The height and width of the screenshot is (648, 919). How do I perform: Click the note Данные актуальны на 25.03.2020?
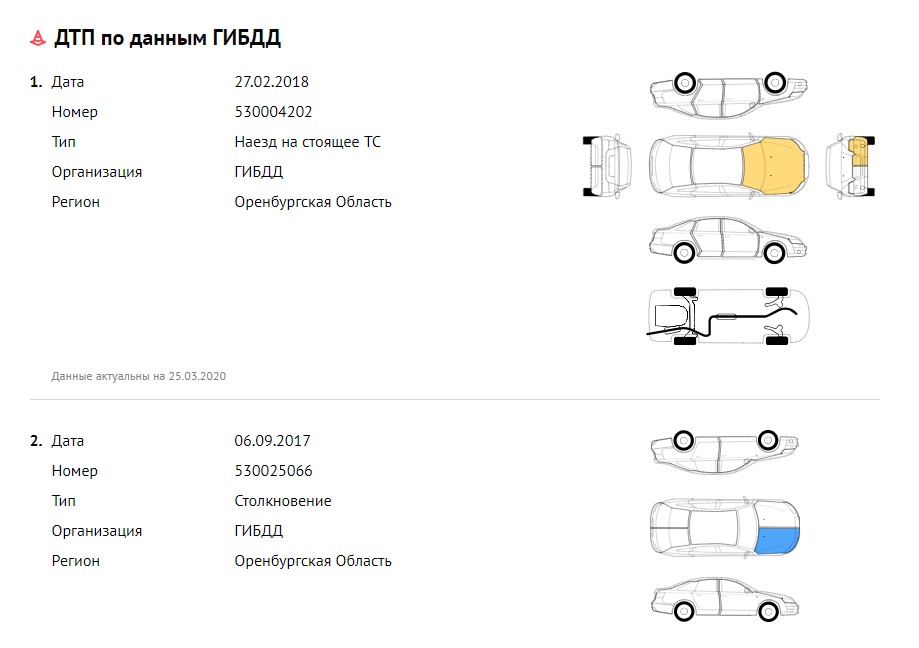coord(138,377)
